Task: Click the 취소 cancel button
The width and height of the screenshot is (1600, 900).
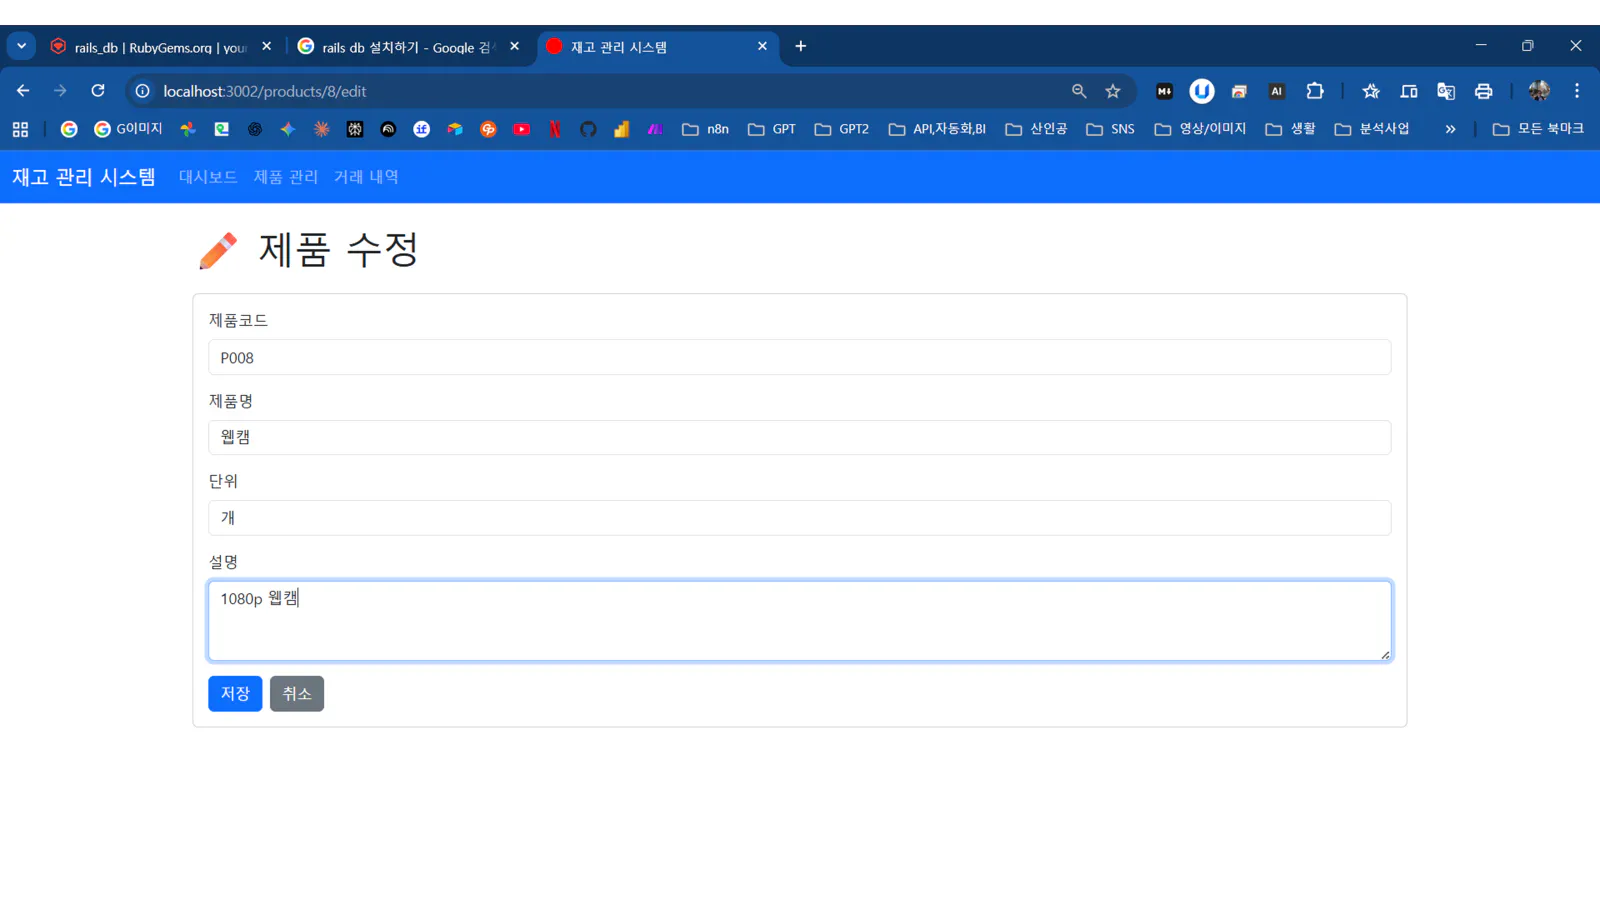Action: pyautogui.click(x=297, y=693)
